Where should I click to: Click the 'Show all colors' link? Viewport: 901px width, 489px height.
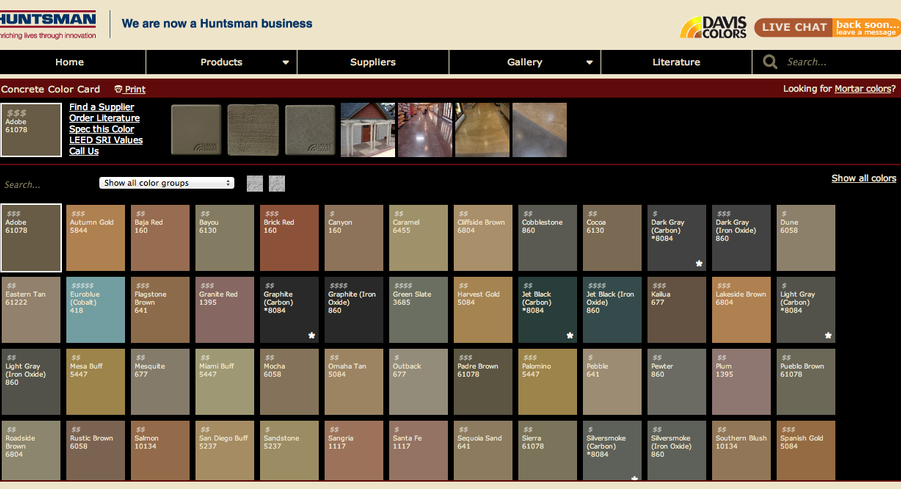tap(863, 178)
